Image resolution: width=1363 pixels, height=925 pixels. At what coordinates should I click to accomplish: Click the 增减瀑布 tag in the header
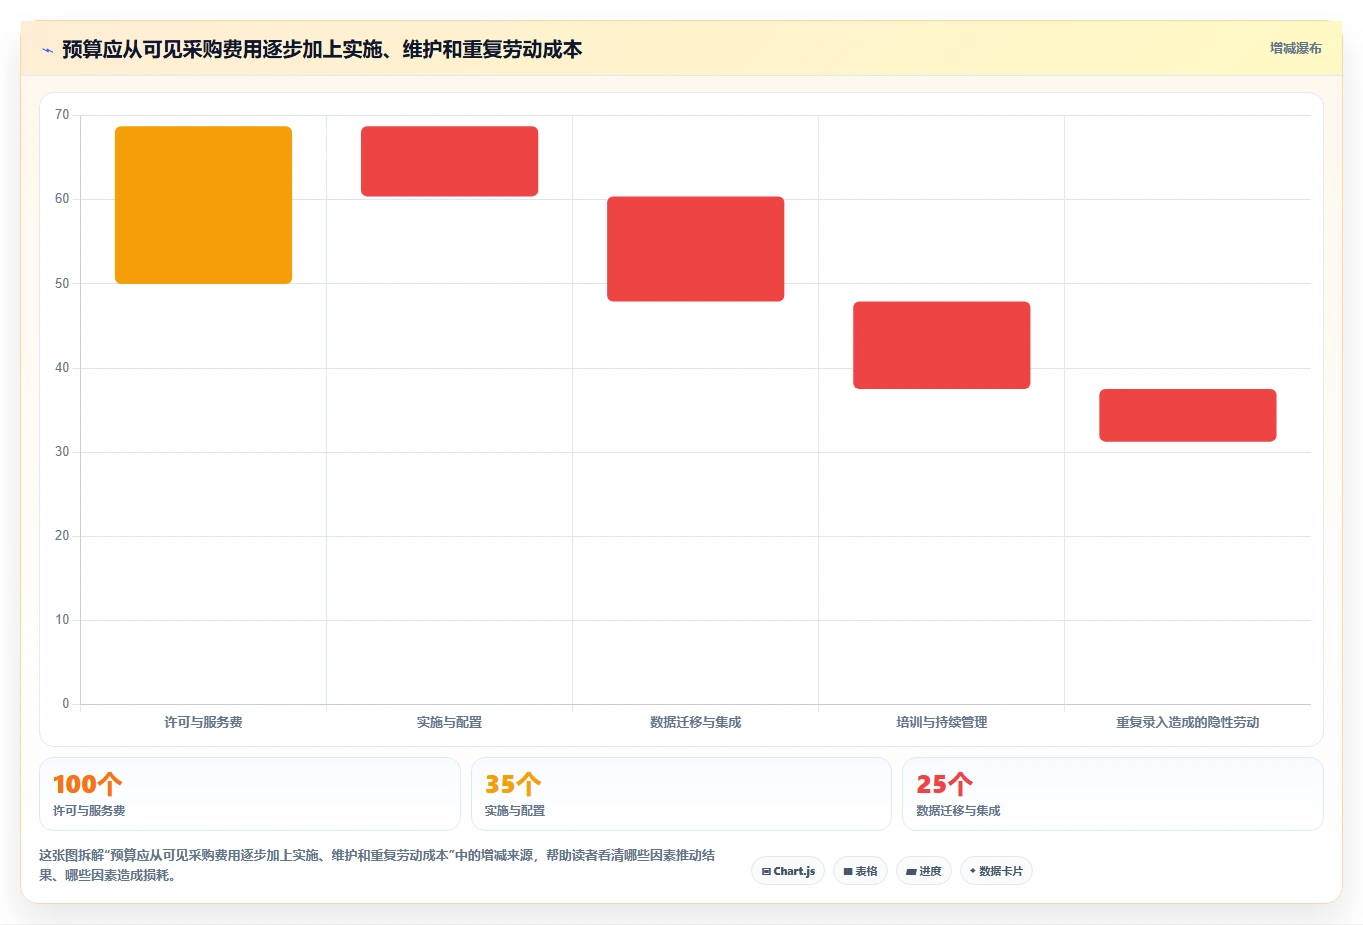pyautogui.click(x=1295, y=48)
